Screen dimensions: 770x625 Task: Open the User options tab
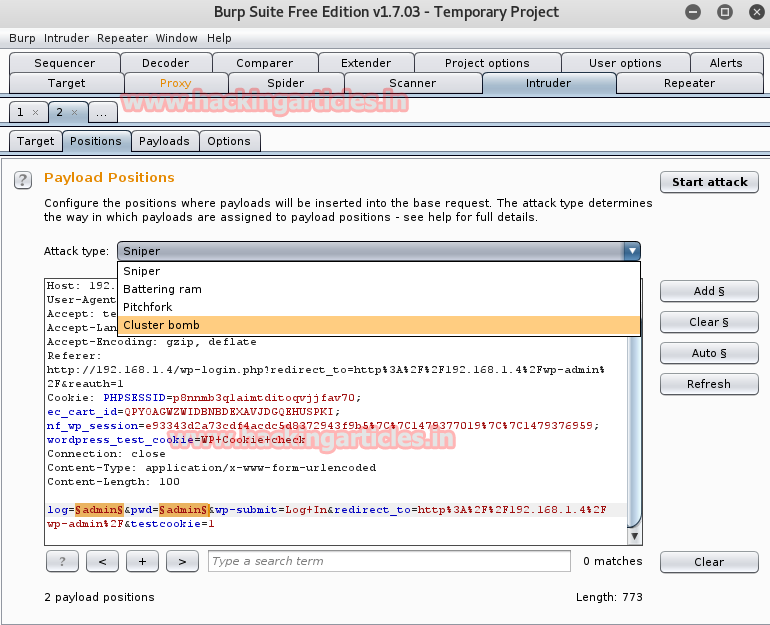pos(625,63)
